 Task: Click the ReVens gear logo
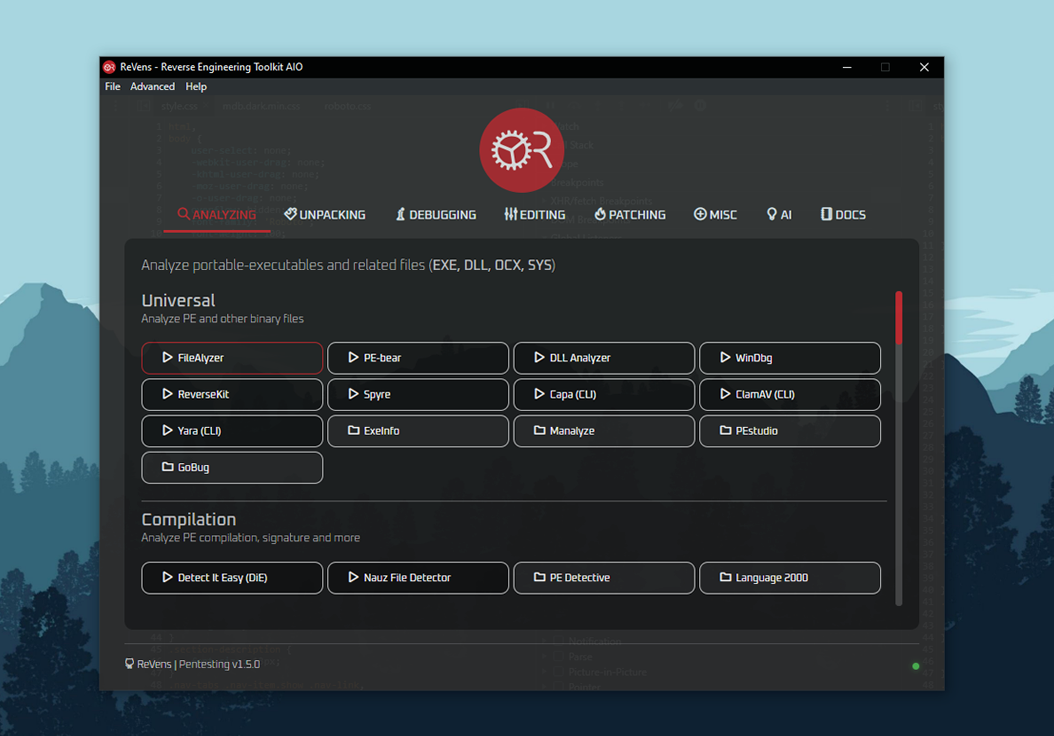tap(521, 150)
